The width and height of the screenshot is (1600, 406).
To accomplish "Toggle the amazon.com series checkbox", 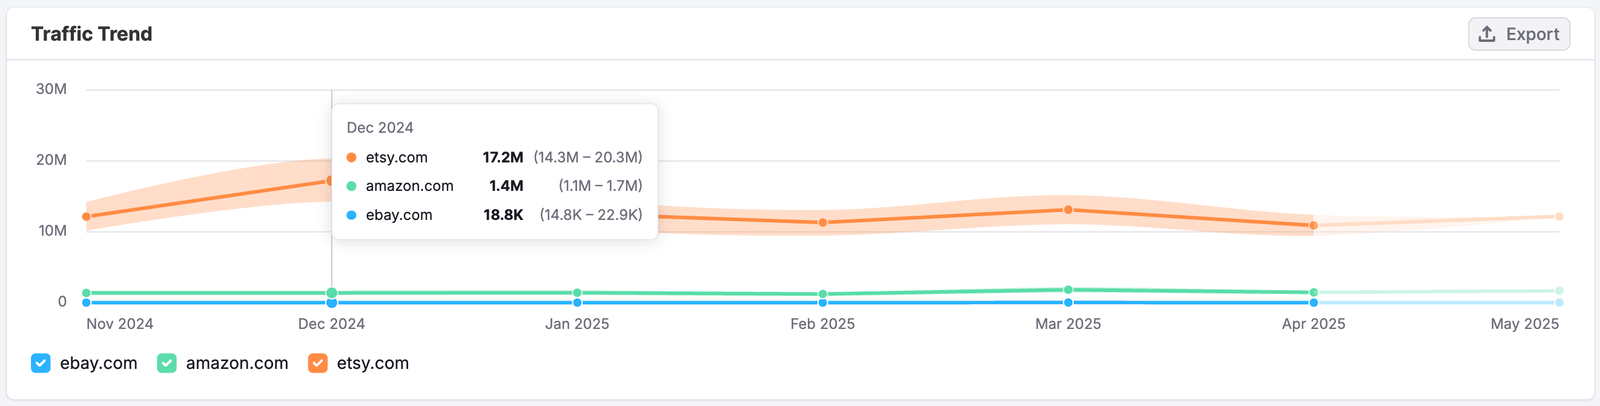I will pos(167,363).
